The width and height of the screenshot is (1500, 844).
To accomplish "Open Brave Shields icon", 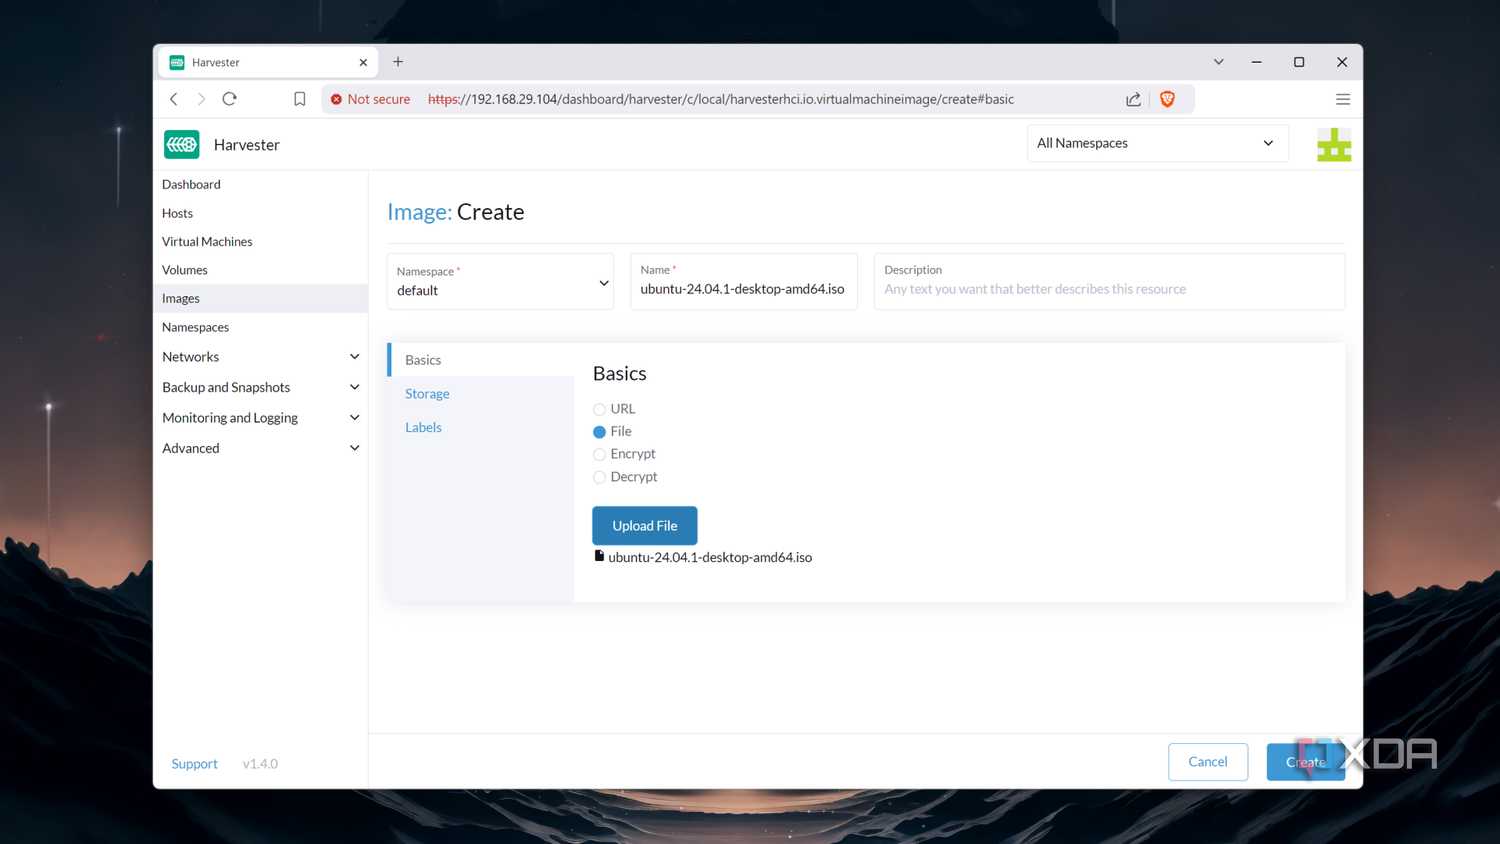I will (x=1167, y=99).
